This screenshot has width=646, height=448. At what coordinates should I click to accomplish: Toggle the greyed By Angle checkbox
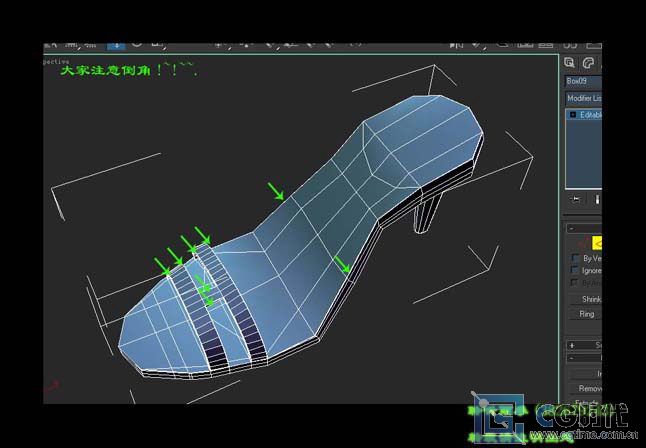(574, 282)
